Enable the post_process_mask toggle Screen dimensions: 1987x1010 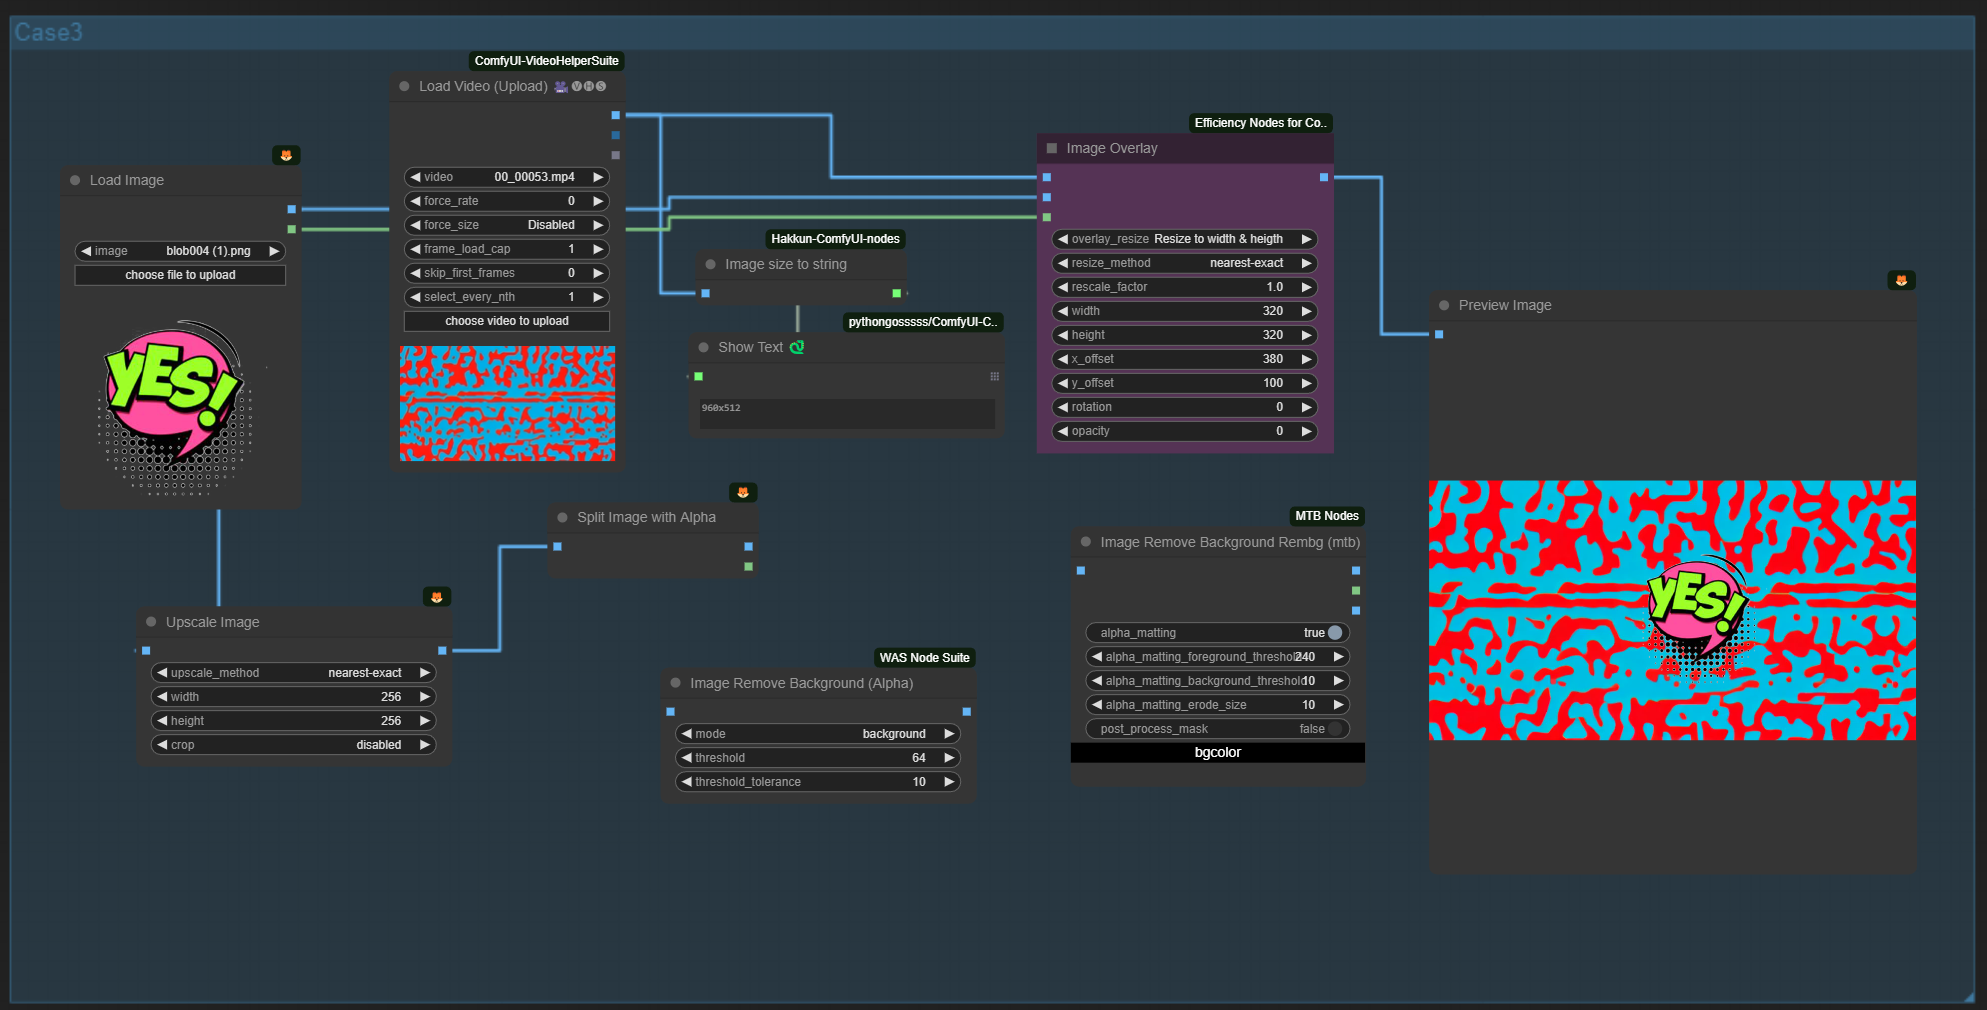(1334, 729)
